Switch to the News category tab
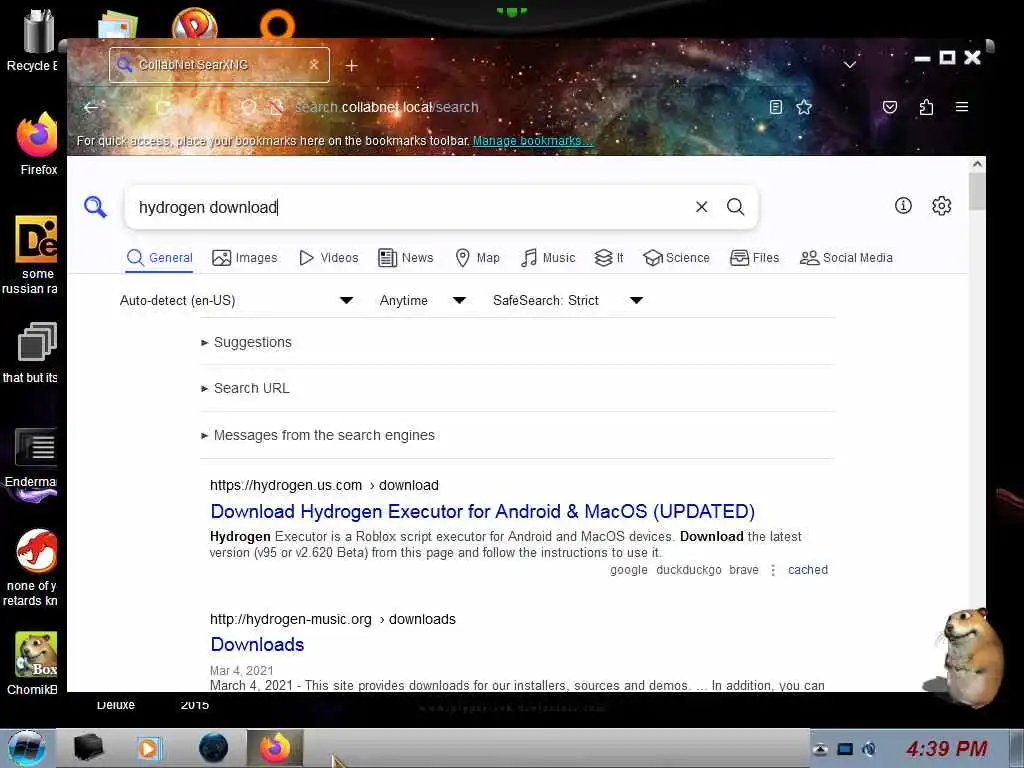1024x768 pixels. (x=406, y=258)
